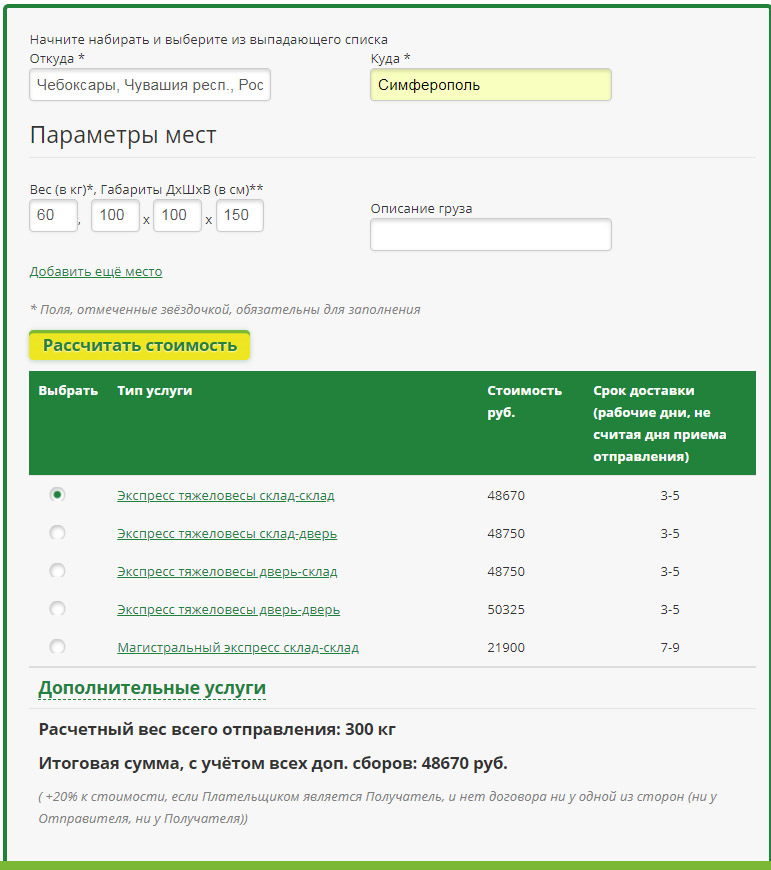Open the Экспресс тяжеловесы склад-дверь link
This screenshot has width=771, height=870.
tap(227, 534)
